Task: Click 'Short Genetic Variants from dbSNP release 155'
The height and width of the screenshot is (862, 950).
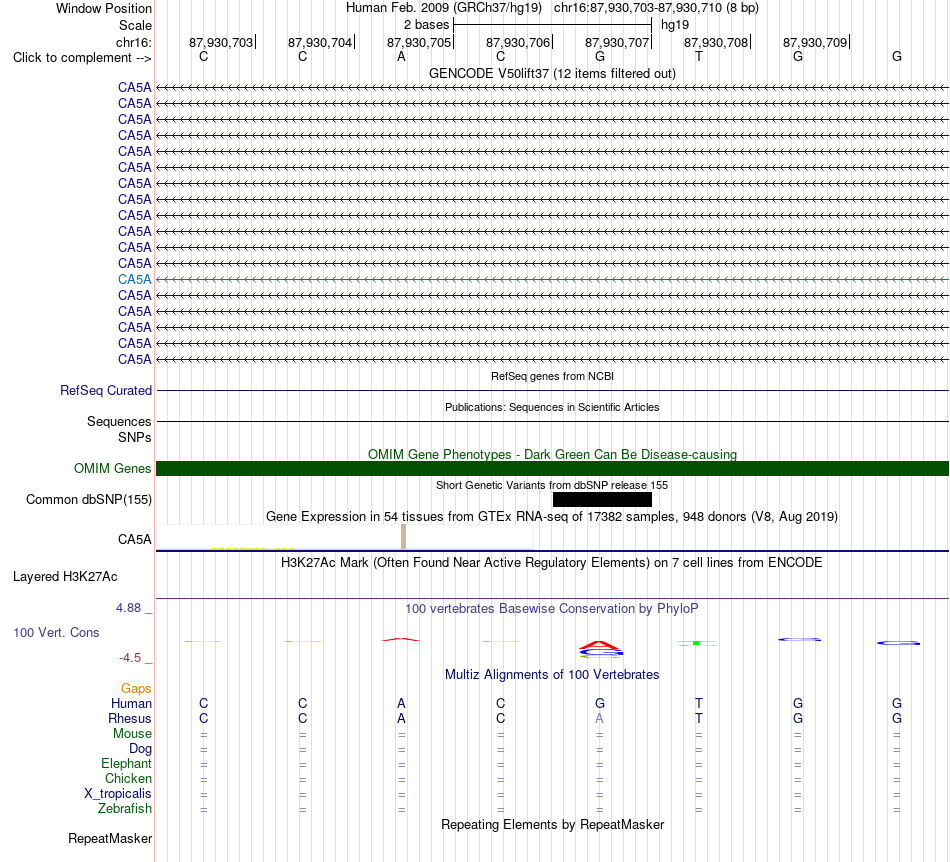Action: coord(552,485)
